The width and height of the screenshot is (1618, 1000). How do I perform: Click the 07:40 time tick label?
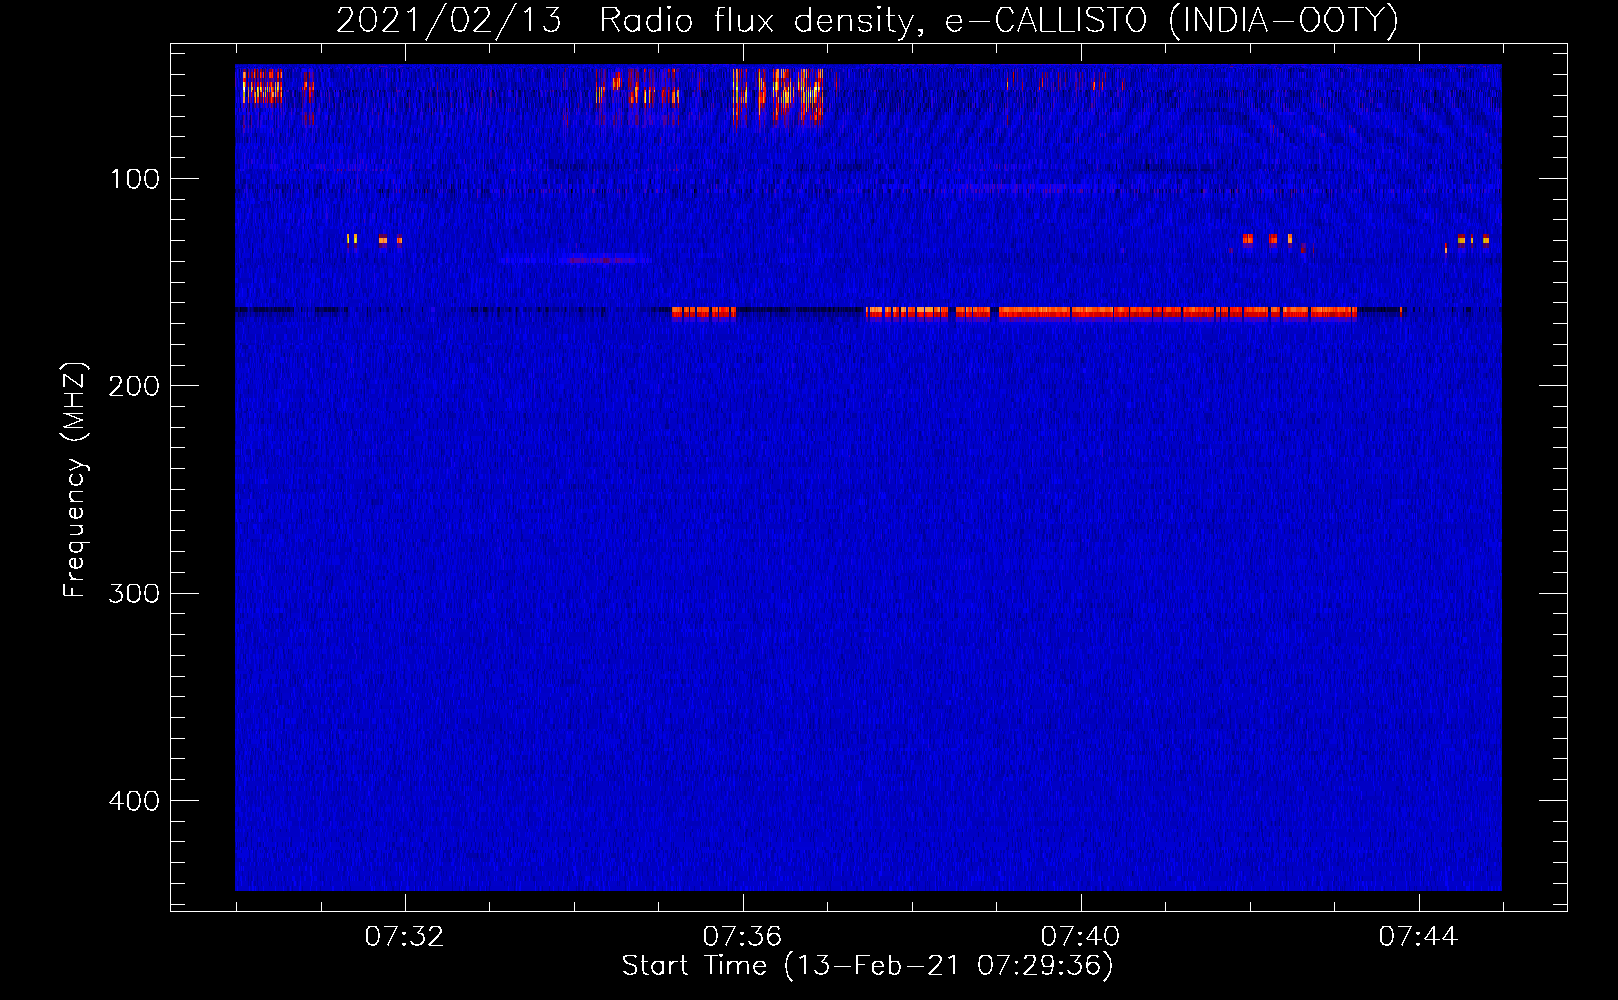coord(1080,936)
